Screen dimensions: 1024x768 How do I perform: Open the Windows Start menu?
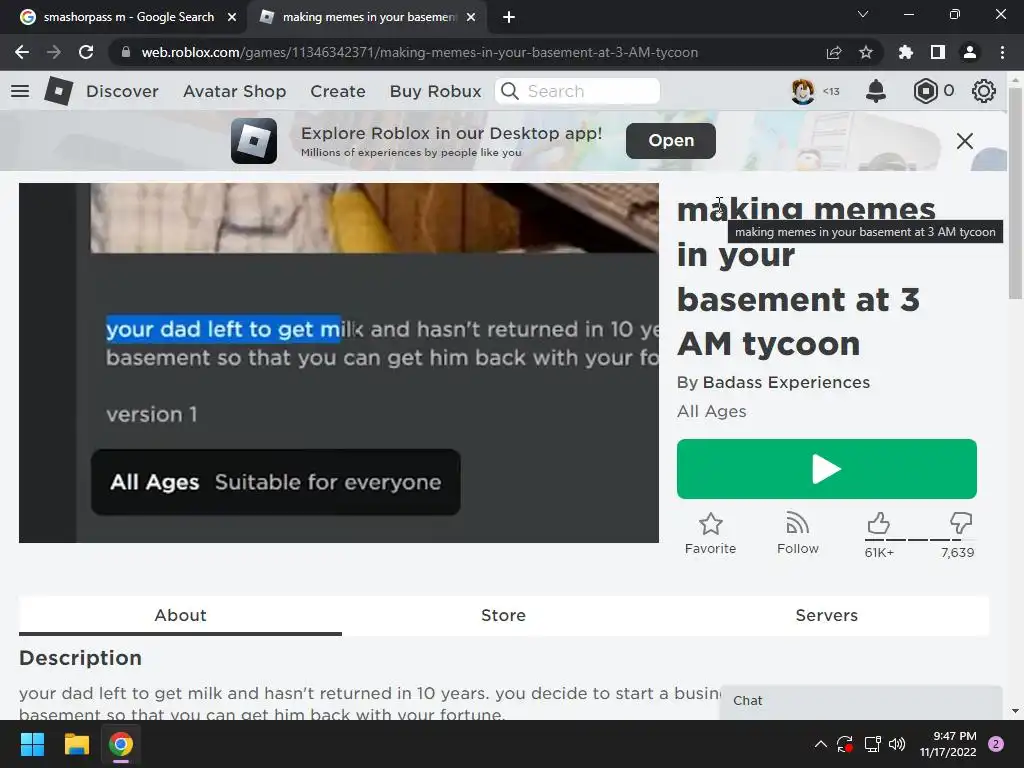click(x=32, y=744)
